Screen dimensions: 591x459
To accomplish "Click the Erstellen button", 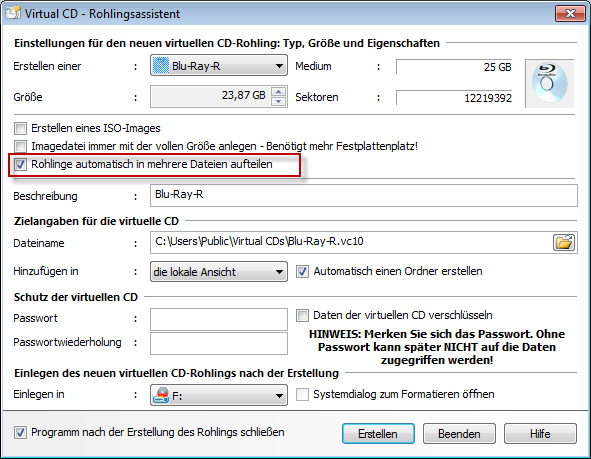I will (x=378, y=434).
